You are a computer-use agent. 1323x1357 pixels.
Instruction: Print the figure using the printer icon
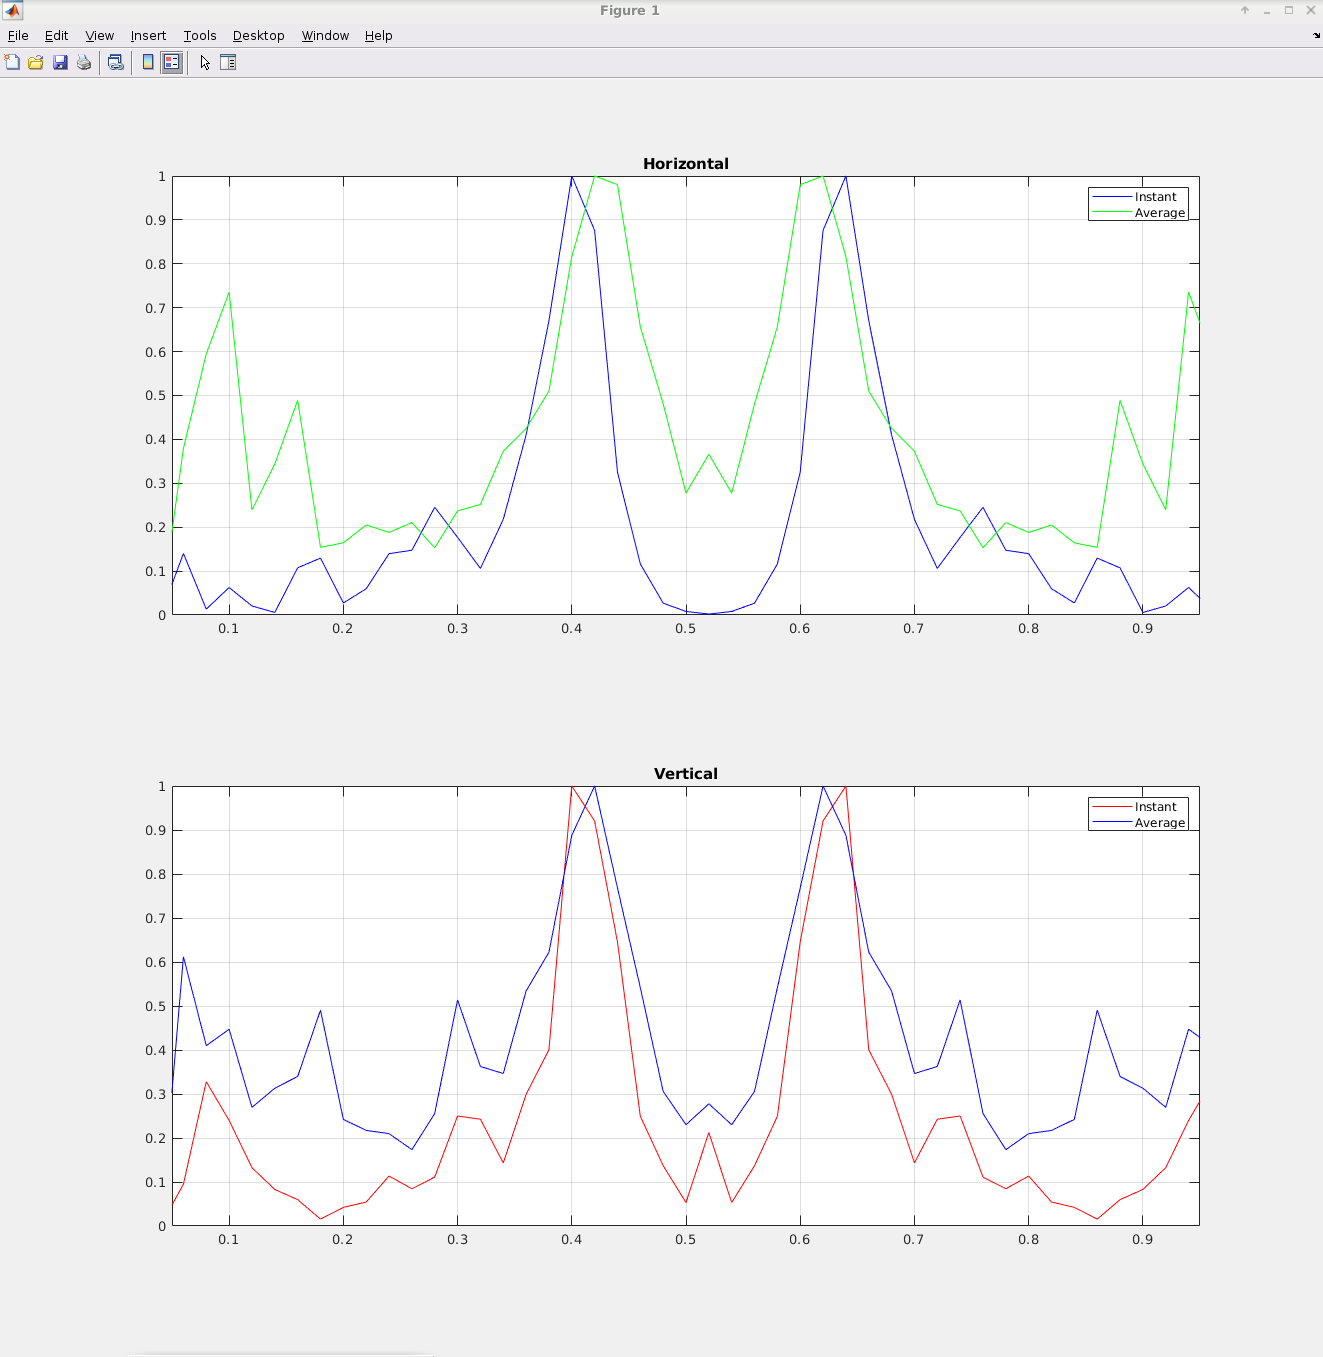84,62
